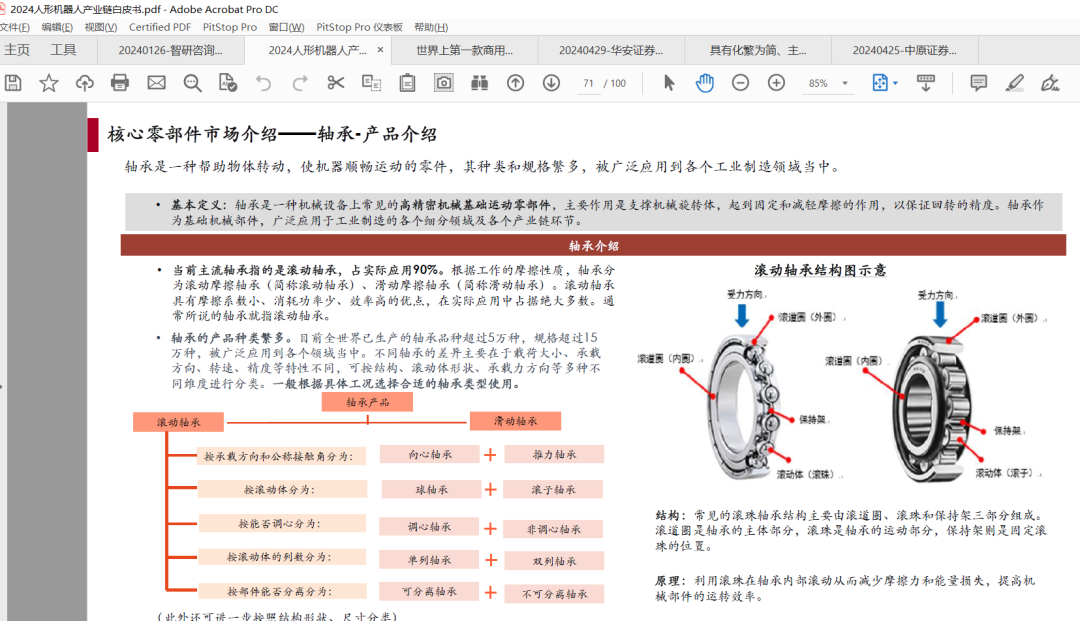Activate the arrow selection tool
Viewport: 1080px width, 621px height.
pos(669,83)
